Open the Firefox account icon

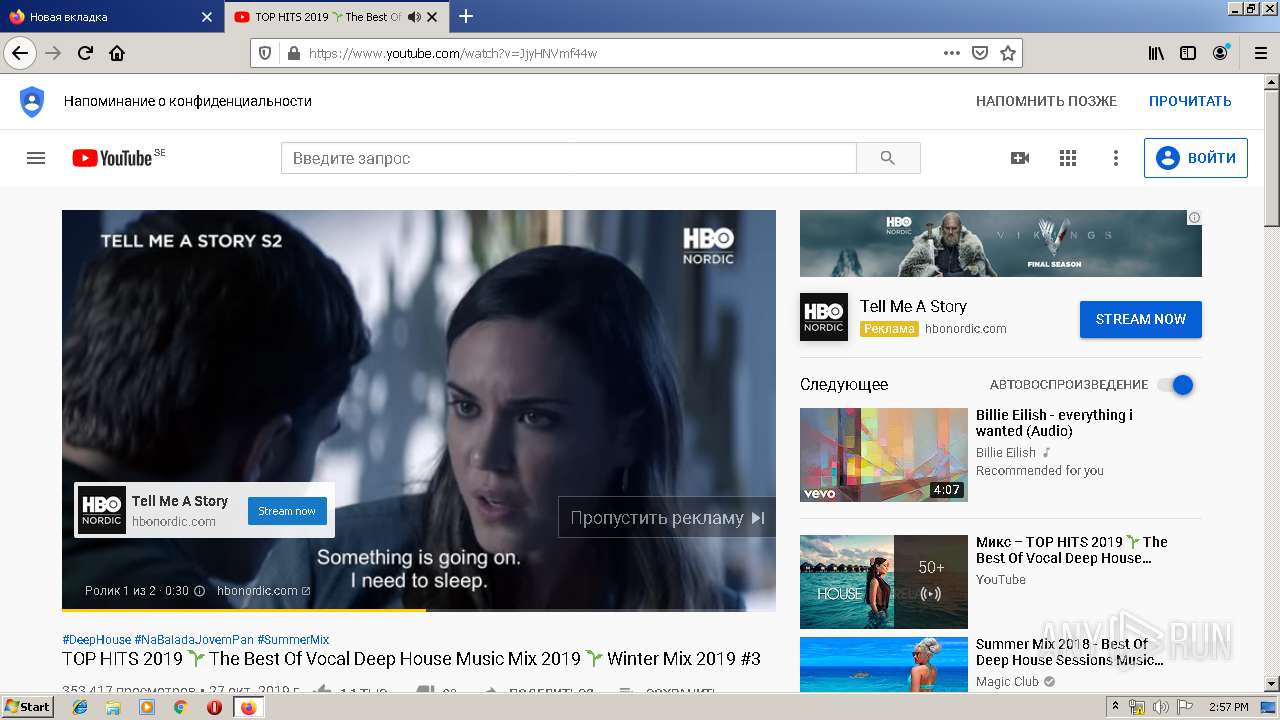(x=1220, y=53)
